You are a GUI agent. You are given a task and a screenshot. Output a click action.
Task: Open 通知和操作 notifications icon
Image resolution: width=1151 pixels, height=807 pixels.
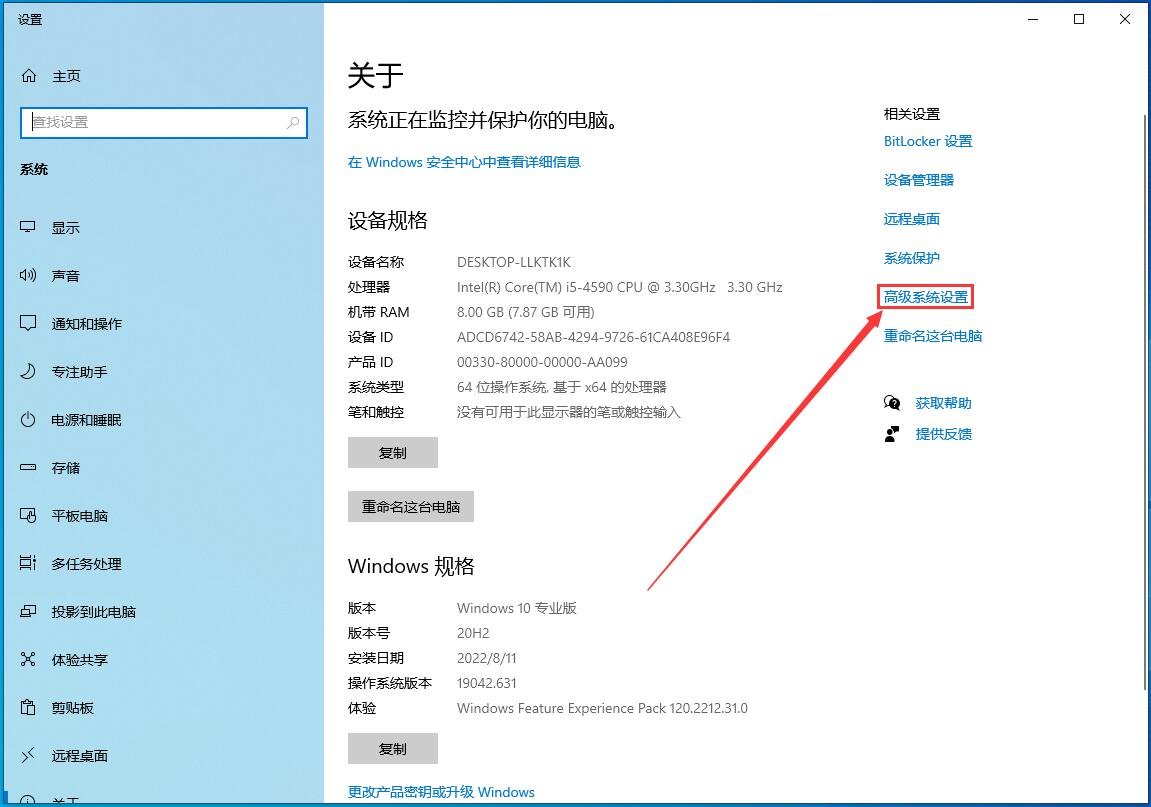[29, 324]
